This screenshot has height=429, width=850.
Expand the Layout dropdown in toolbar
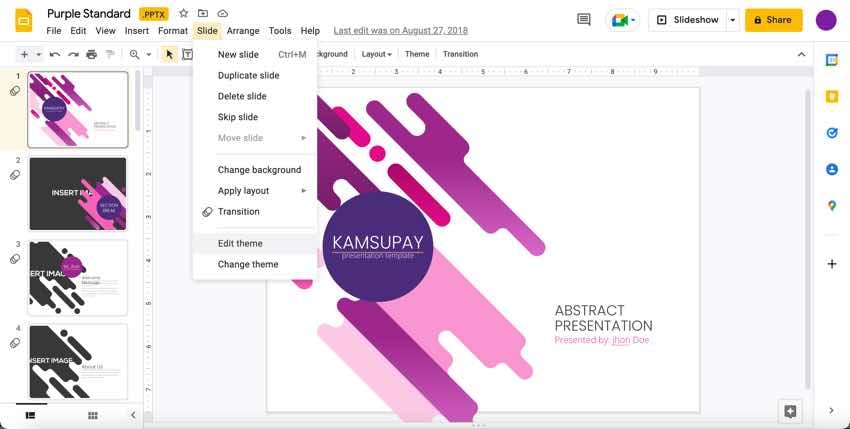pos(376,54)
